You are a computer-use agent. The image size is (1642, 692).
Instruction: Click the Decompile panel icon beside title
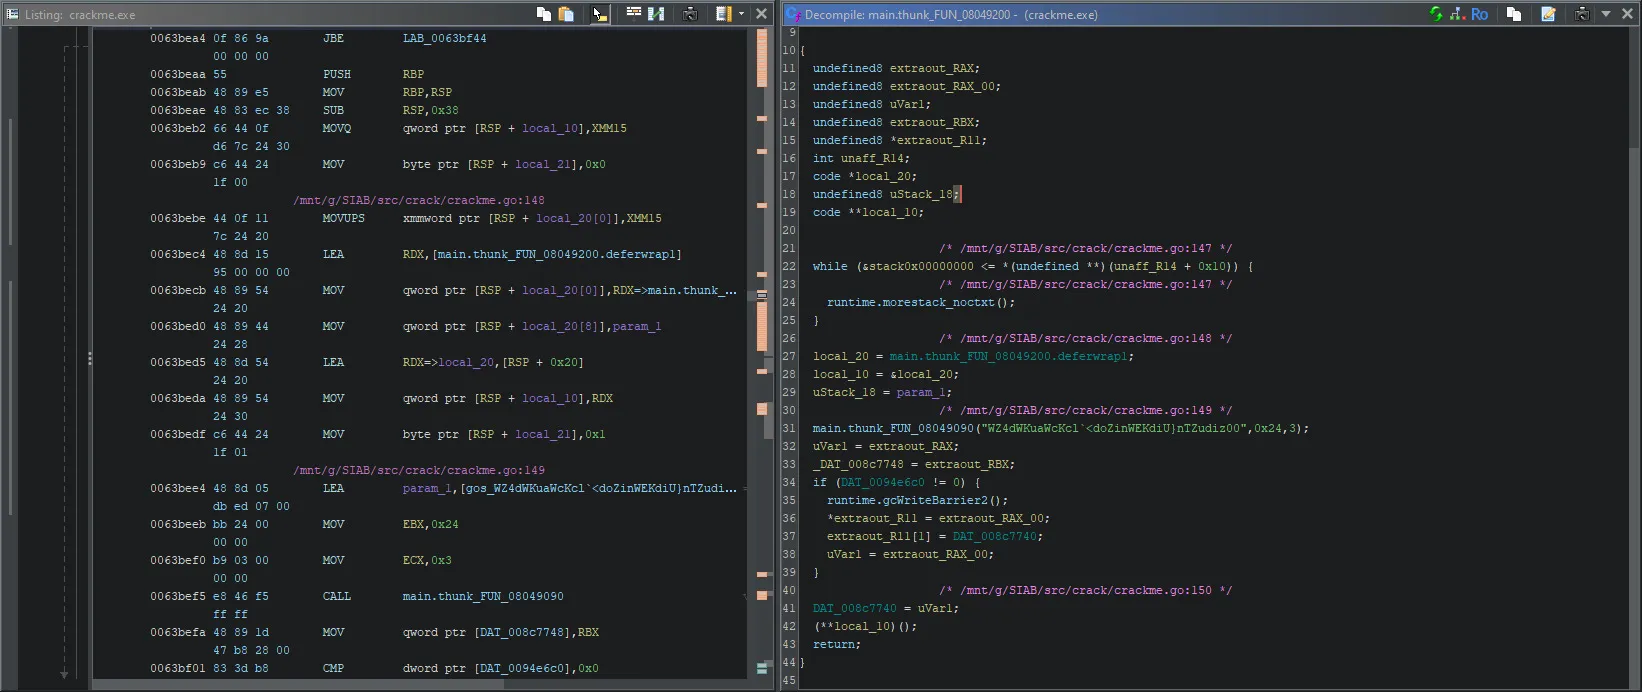click(792, 14)
